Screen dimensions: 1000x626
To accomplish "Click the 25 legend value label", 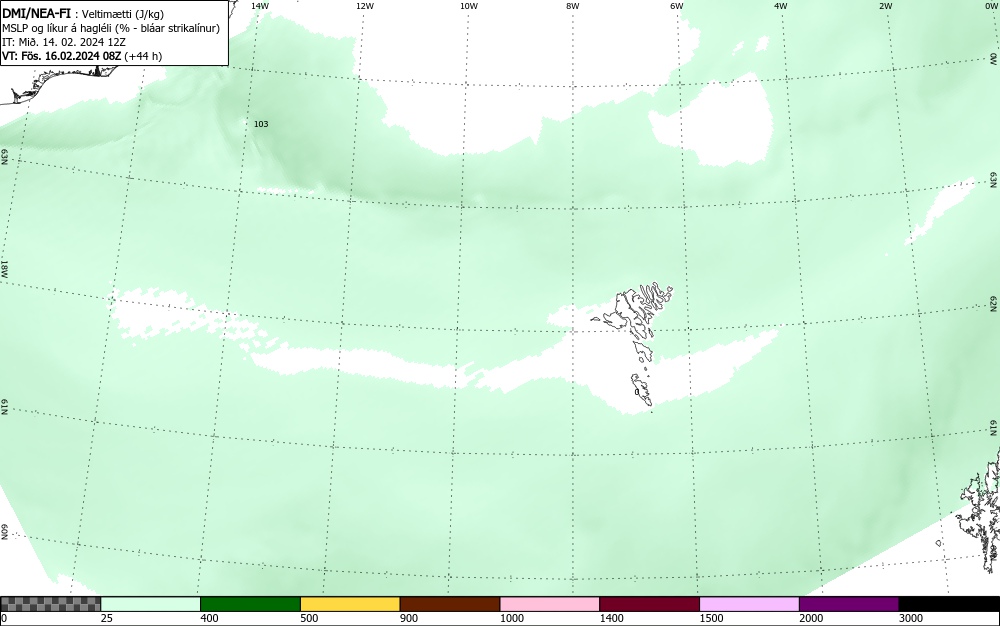I will pyautogui.click(x=107, y=618).
